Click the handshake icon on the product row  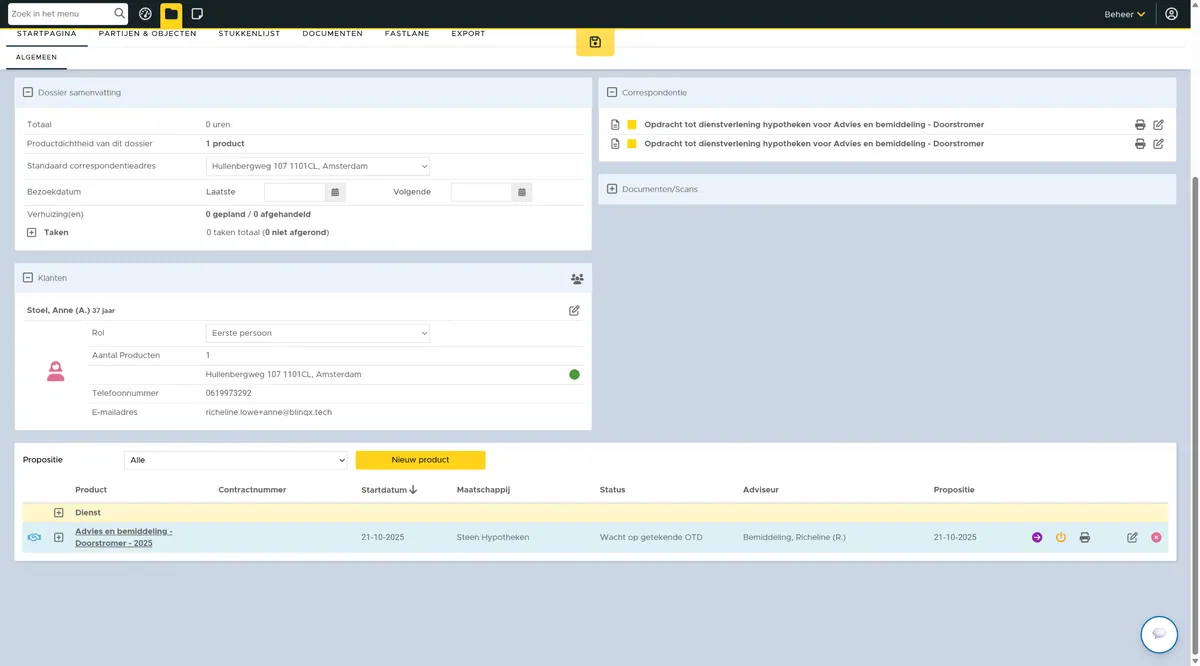coord(34,538)
